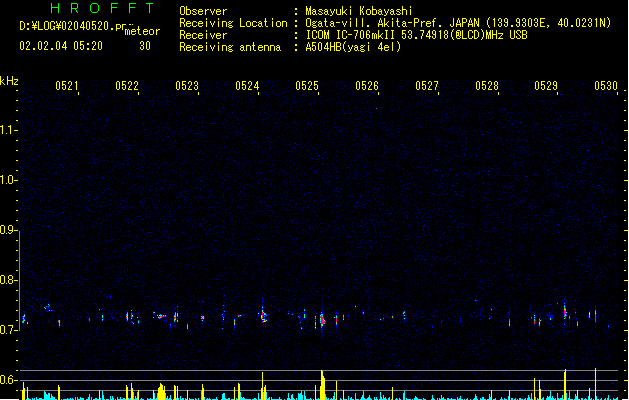Click the kHz axis unit label
Image resolution: width=629 pixels, height=400 pixels.
pyautogui.click(x=9, y=81)
